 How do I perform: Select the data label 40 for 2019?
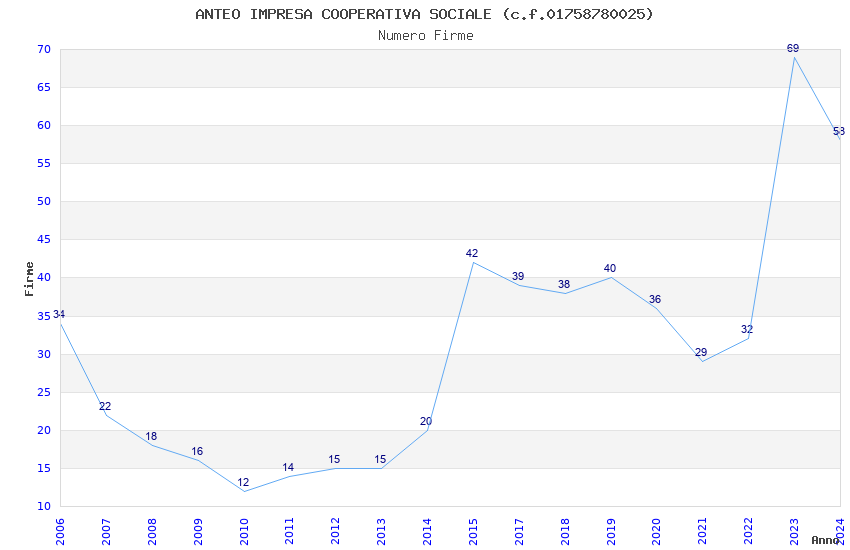[x=610, y=268]
